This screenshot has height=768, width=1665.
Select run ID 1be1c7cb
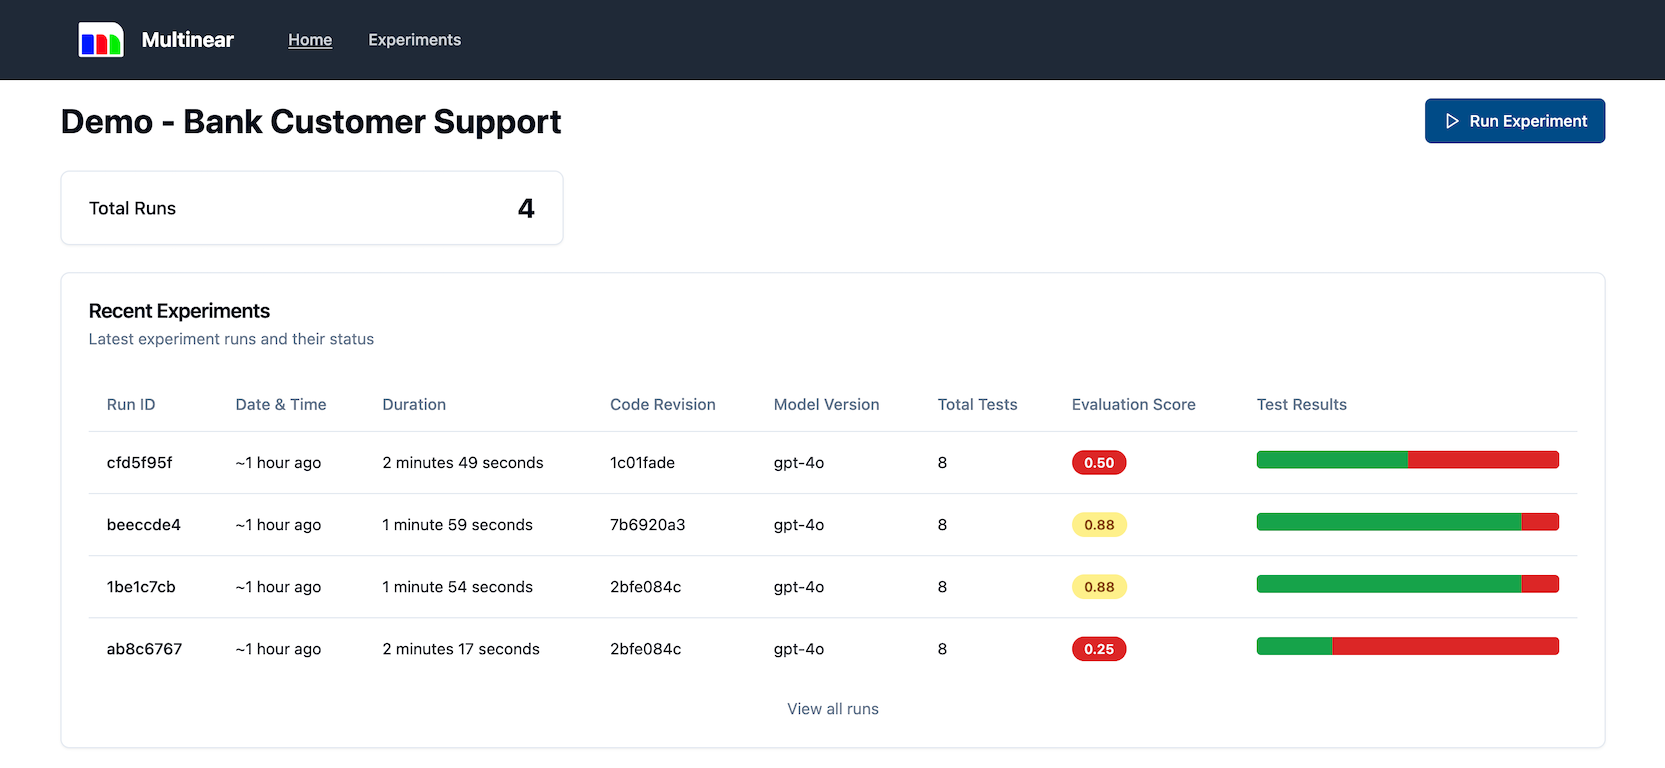coord(141,587)
